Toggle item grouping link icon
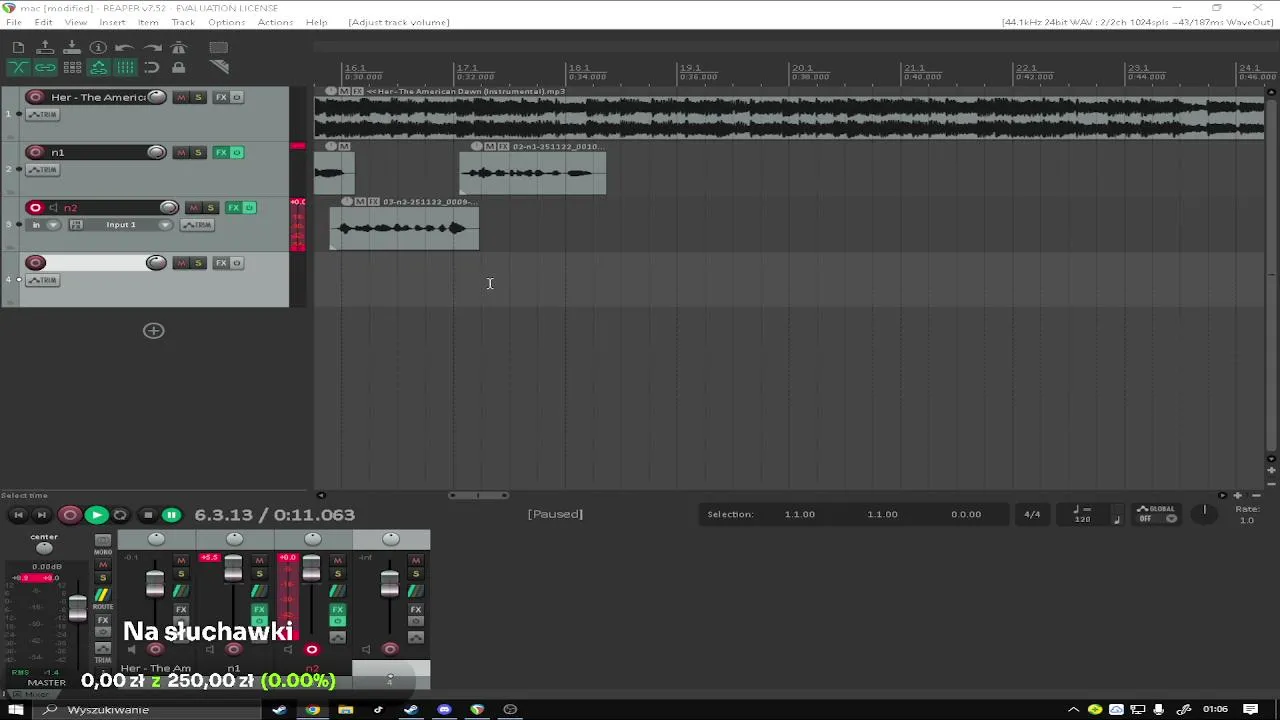The width and height of the screenshot is (1280, 720). pyautogui.click(x=45, y=68)
